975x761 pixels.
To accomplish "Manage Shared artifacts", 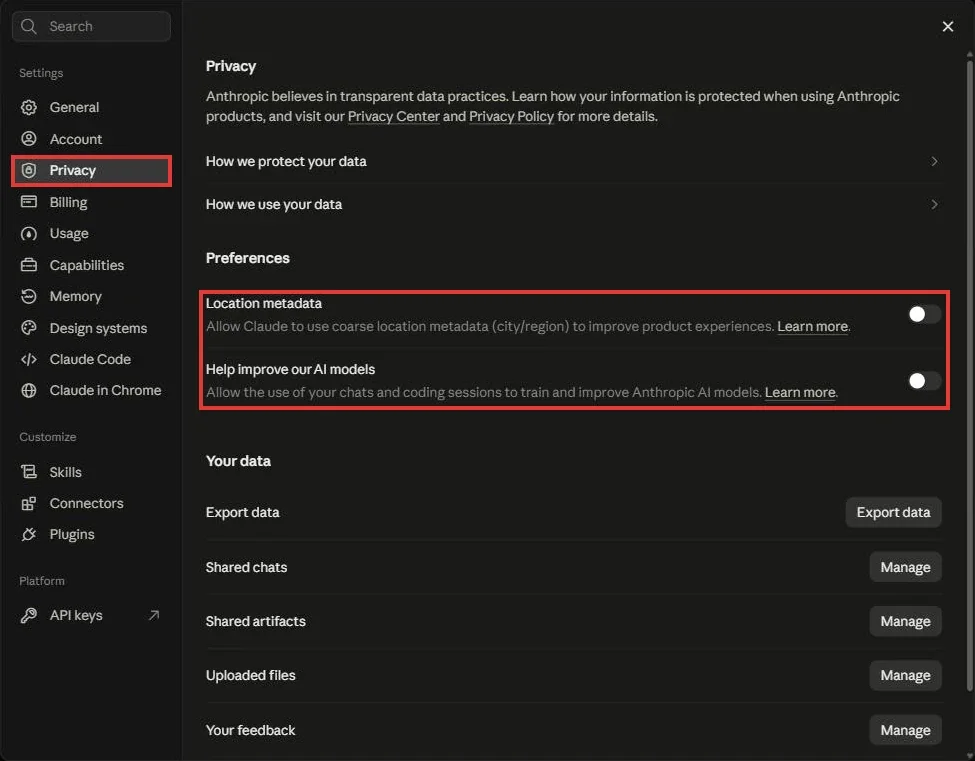I will click(x=905, y=621).
